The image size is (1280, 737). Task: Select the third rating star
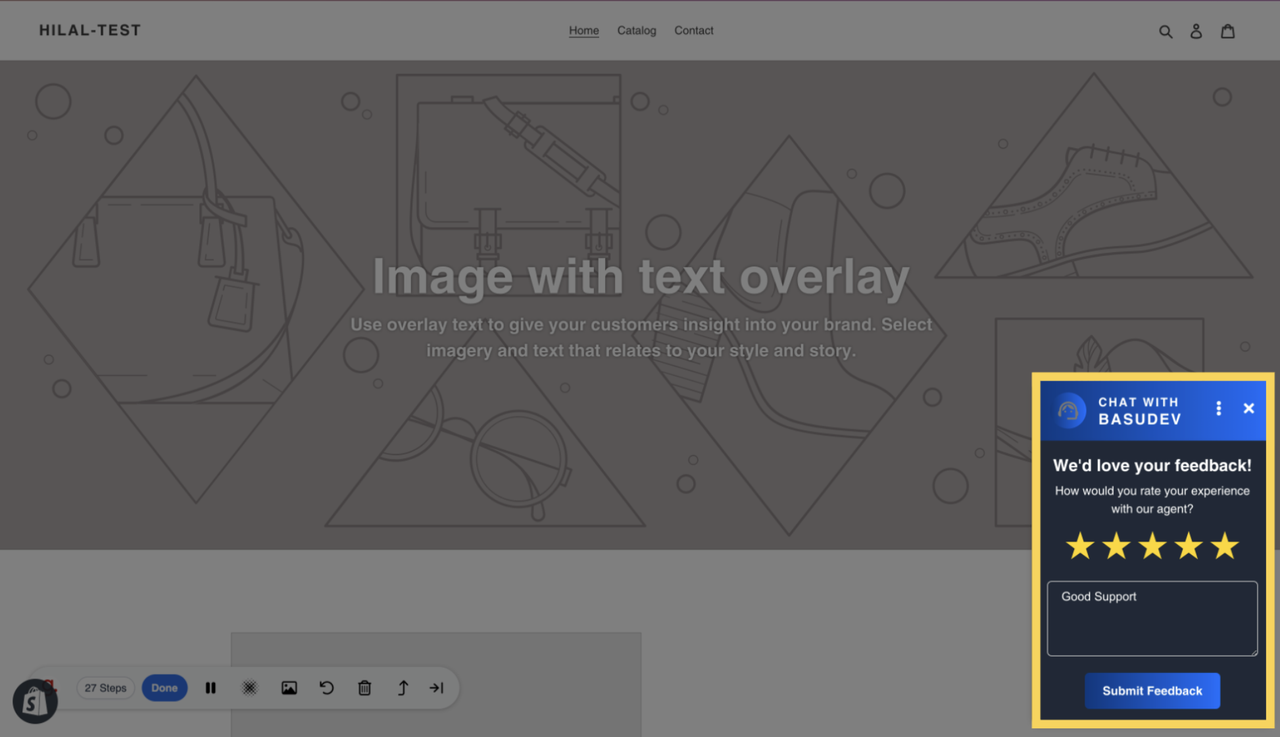click(x=1152, y=546)
